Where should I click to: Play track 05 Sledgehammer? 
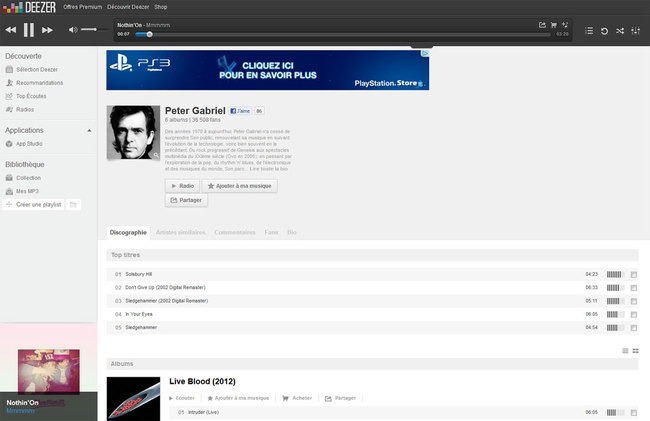[x=141, y=327]
